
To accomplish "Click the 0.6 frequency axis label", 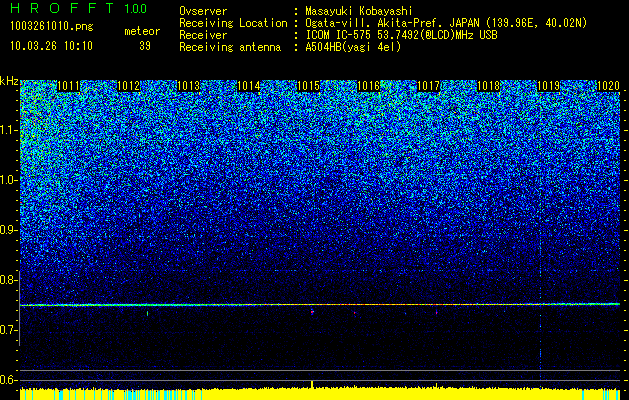I will pyautogui.click(x=9, y=380).
